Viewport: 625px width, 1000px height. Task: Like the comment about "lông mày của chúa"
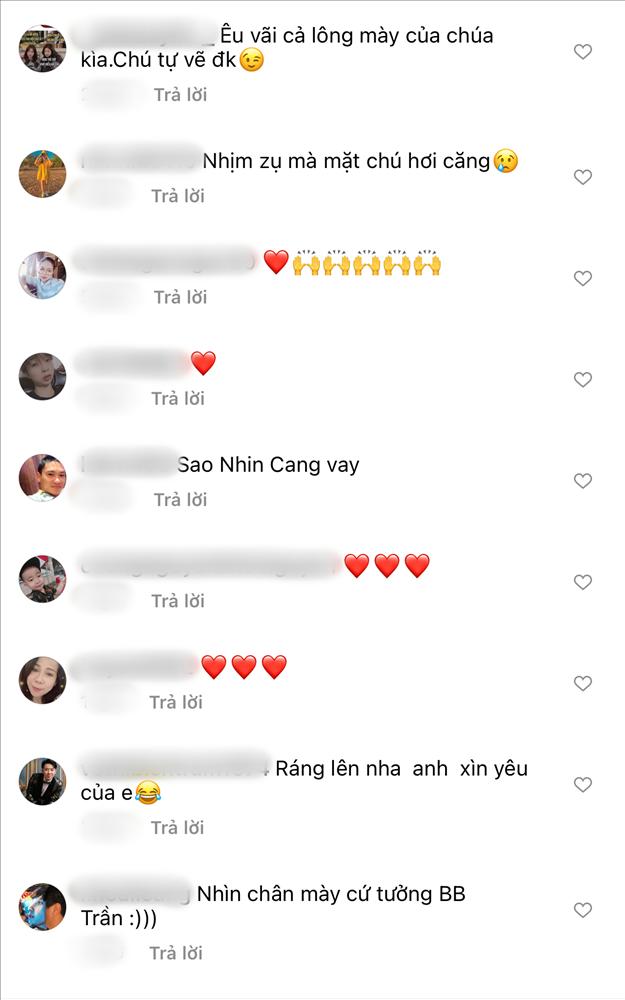(x=582, y=52)
